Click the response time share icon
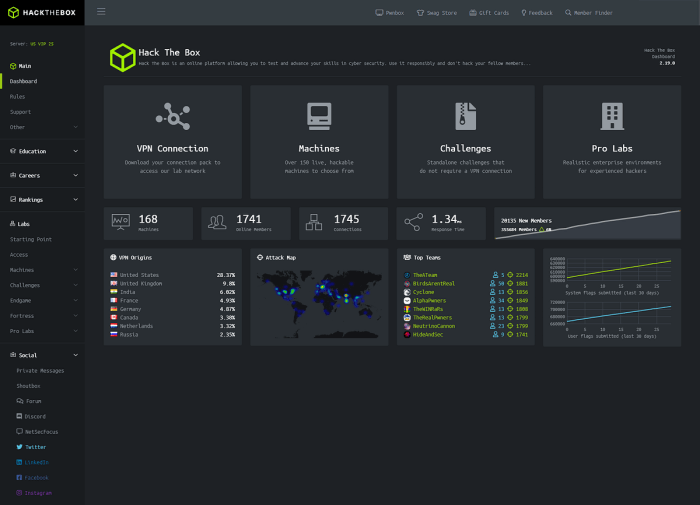 (413, 222)
